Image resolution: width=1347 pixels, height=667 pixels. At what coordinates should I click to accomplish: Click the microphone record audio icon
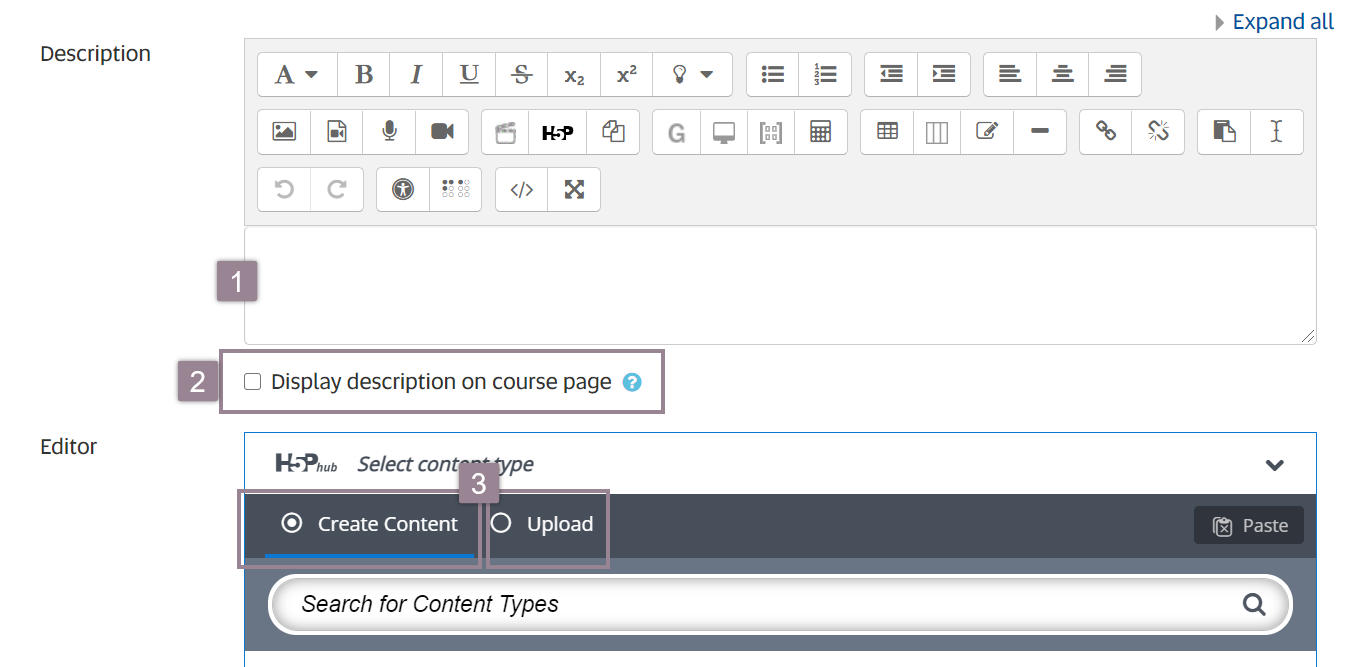click(x=389, y=132)
